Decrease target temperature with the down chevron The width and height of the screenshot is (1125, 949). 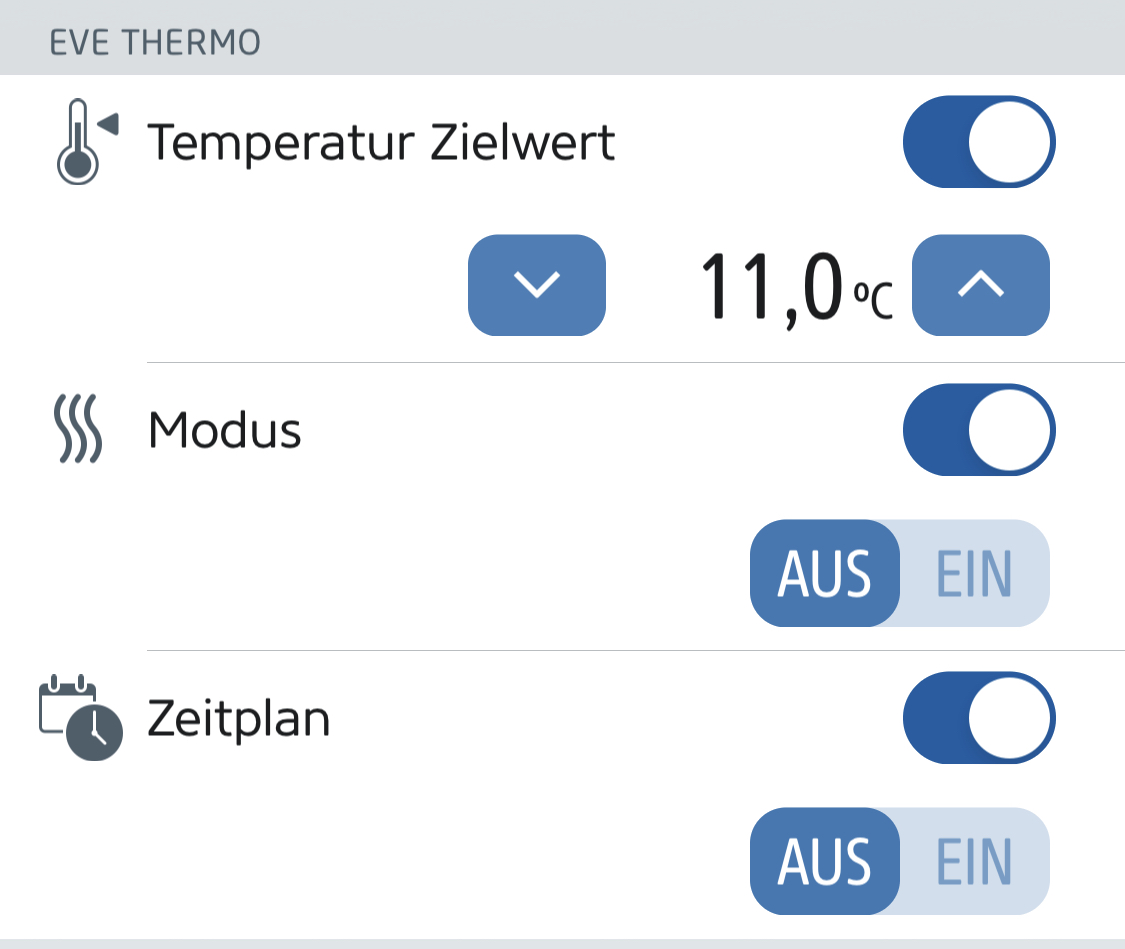537,285
